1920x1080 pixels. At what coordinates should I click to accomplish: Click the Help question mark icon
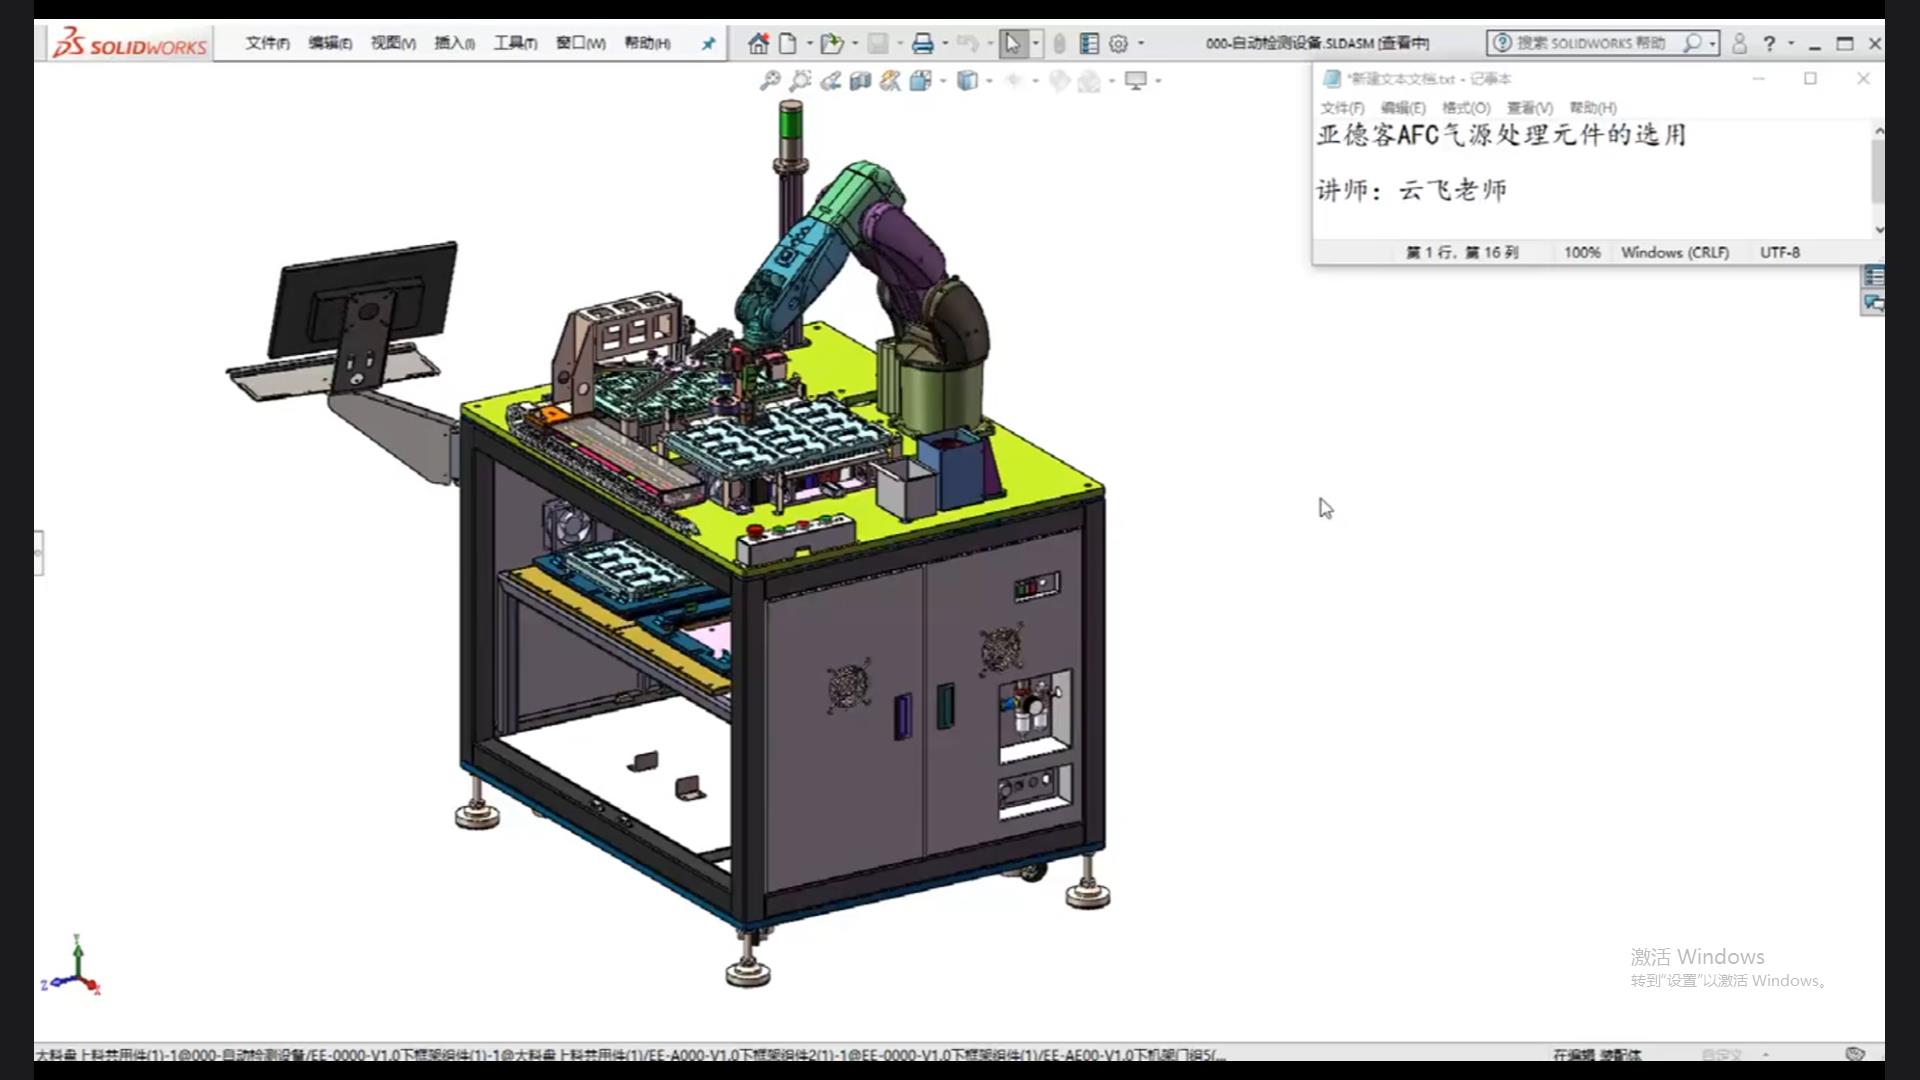pos(1769,43)
